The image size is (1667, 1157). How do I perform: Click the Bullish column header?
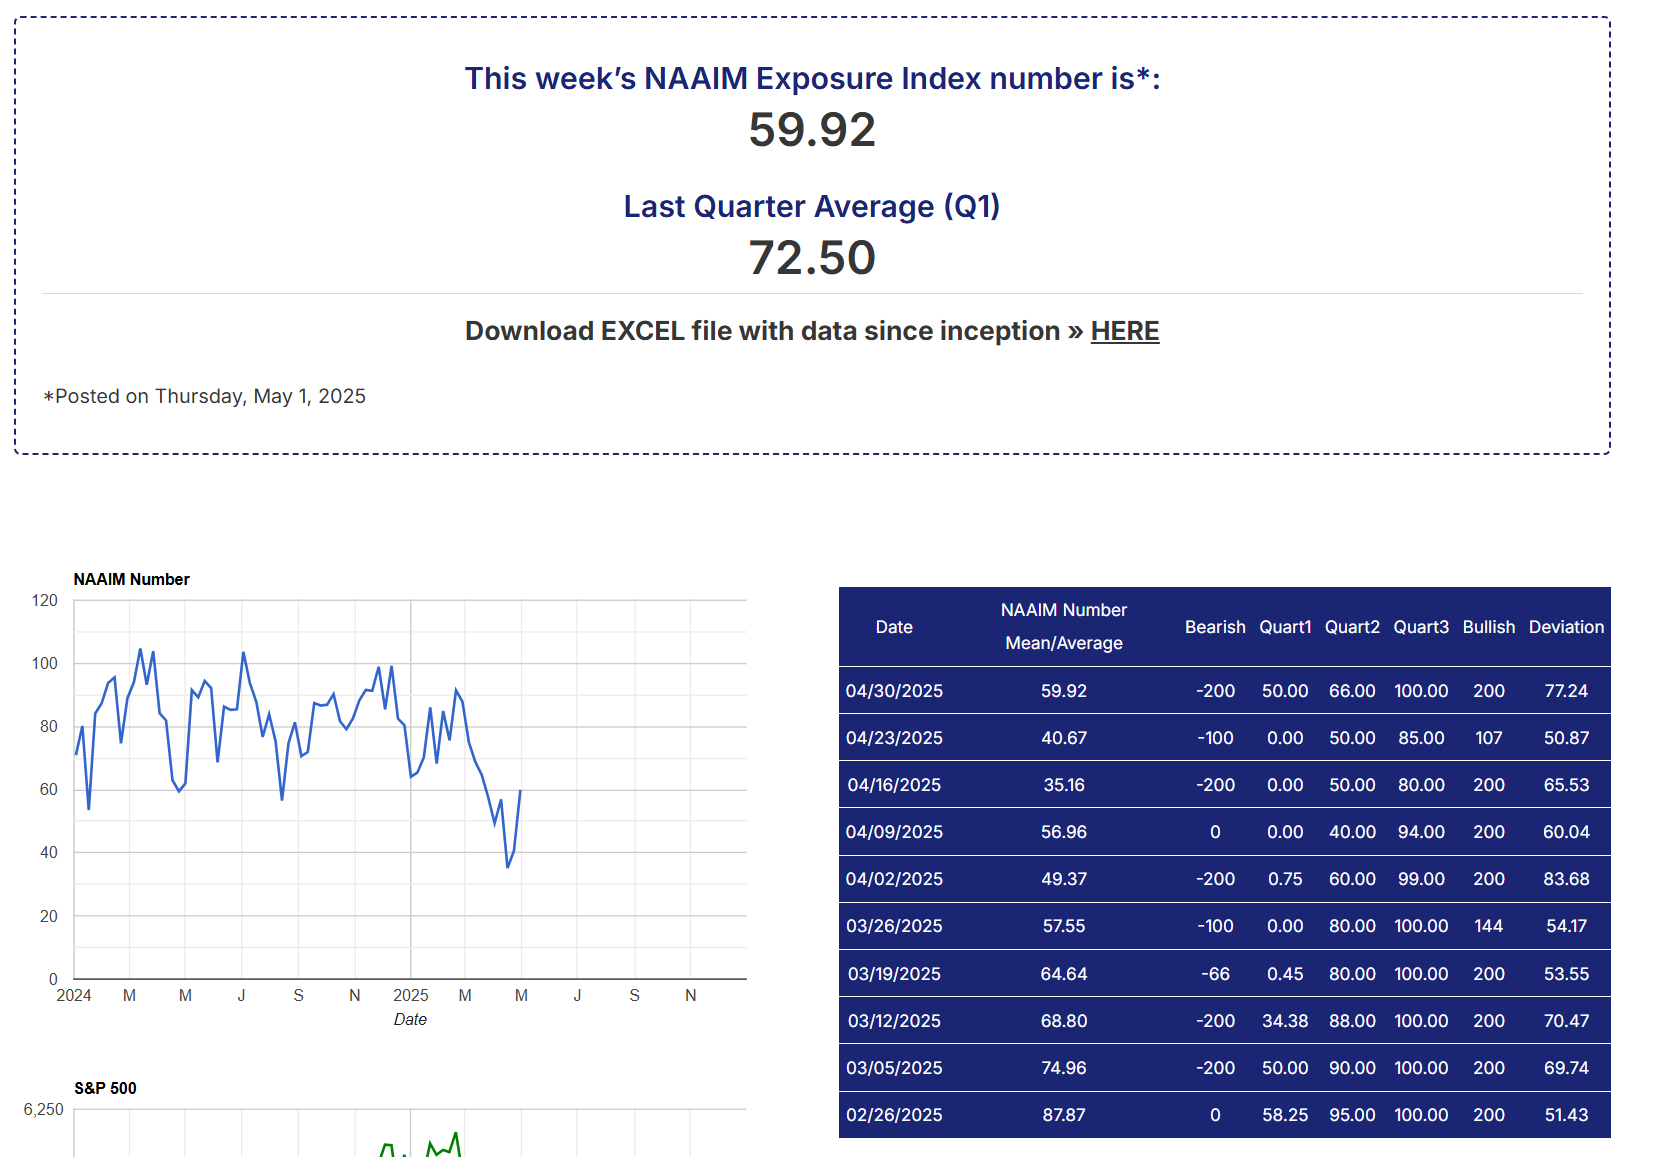tap(1489, 627)
